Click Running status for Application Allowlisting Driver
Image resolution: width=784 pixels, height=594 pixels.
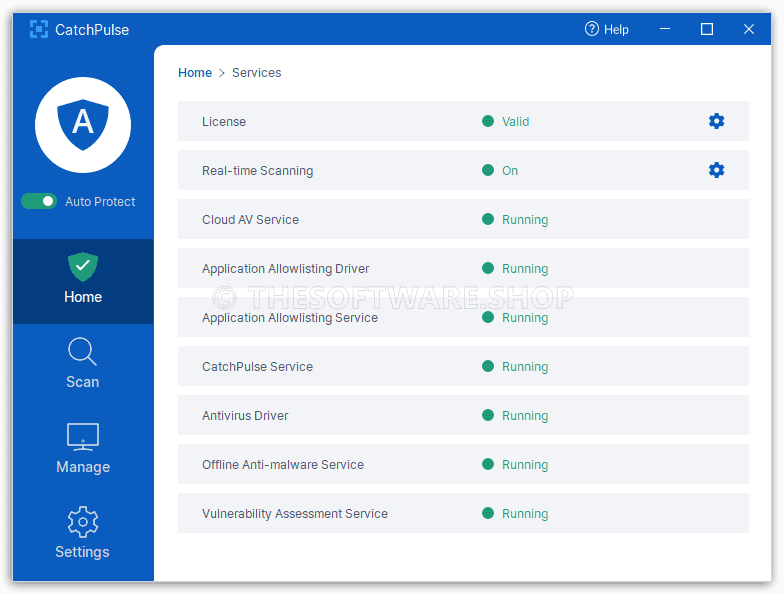[525, 268]
